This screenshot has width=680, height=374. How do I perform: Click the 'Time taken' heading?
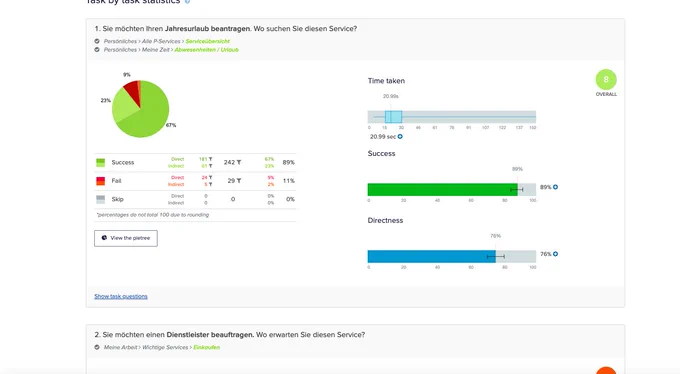point(386,81)
